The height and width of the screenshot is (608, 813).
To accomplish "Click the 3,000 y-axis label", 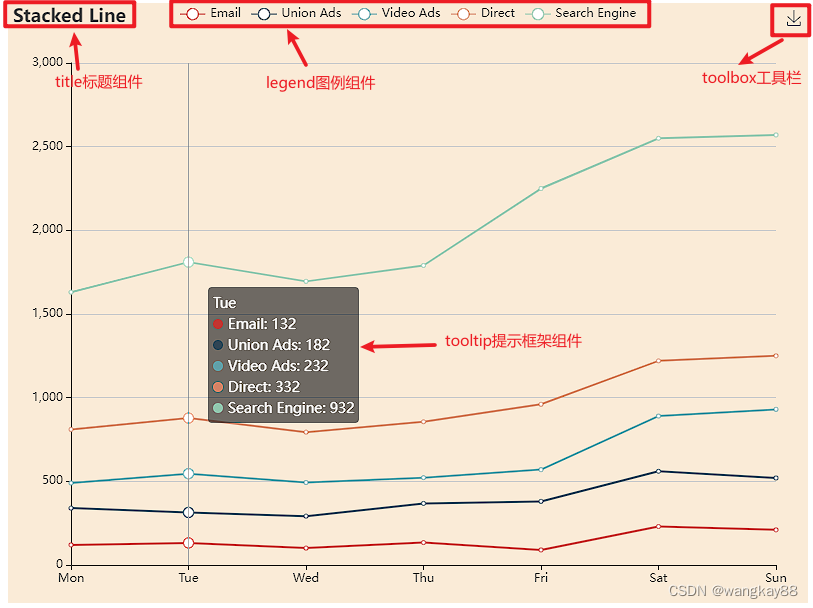I will [48, 62].
